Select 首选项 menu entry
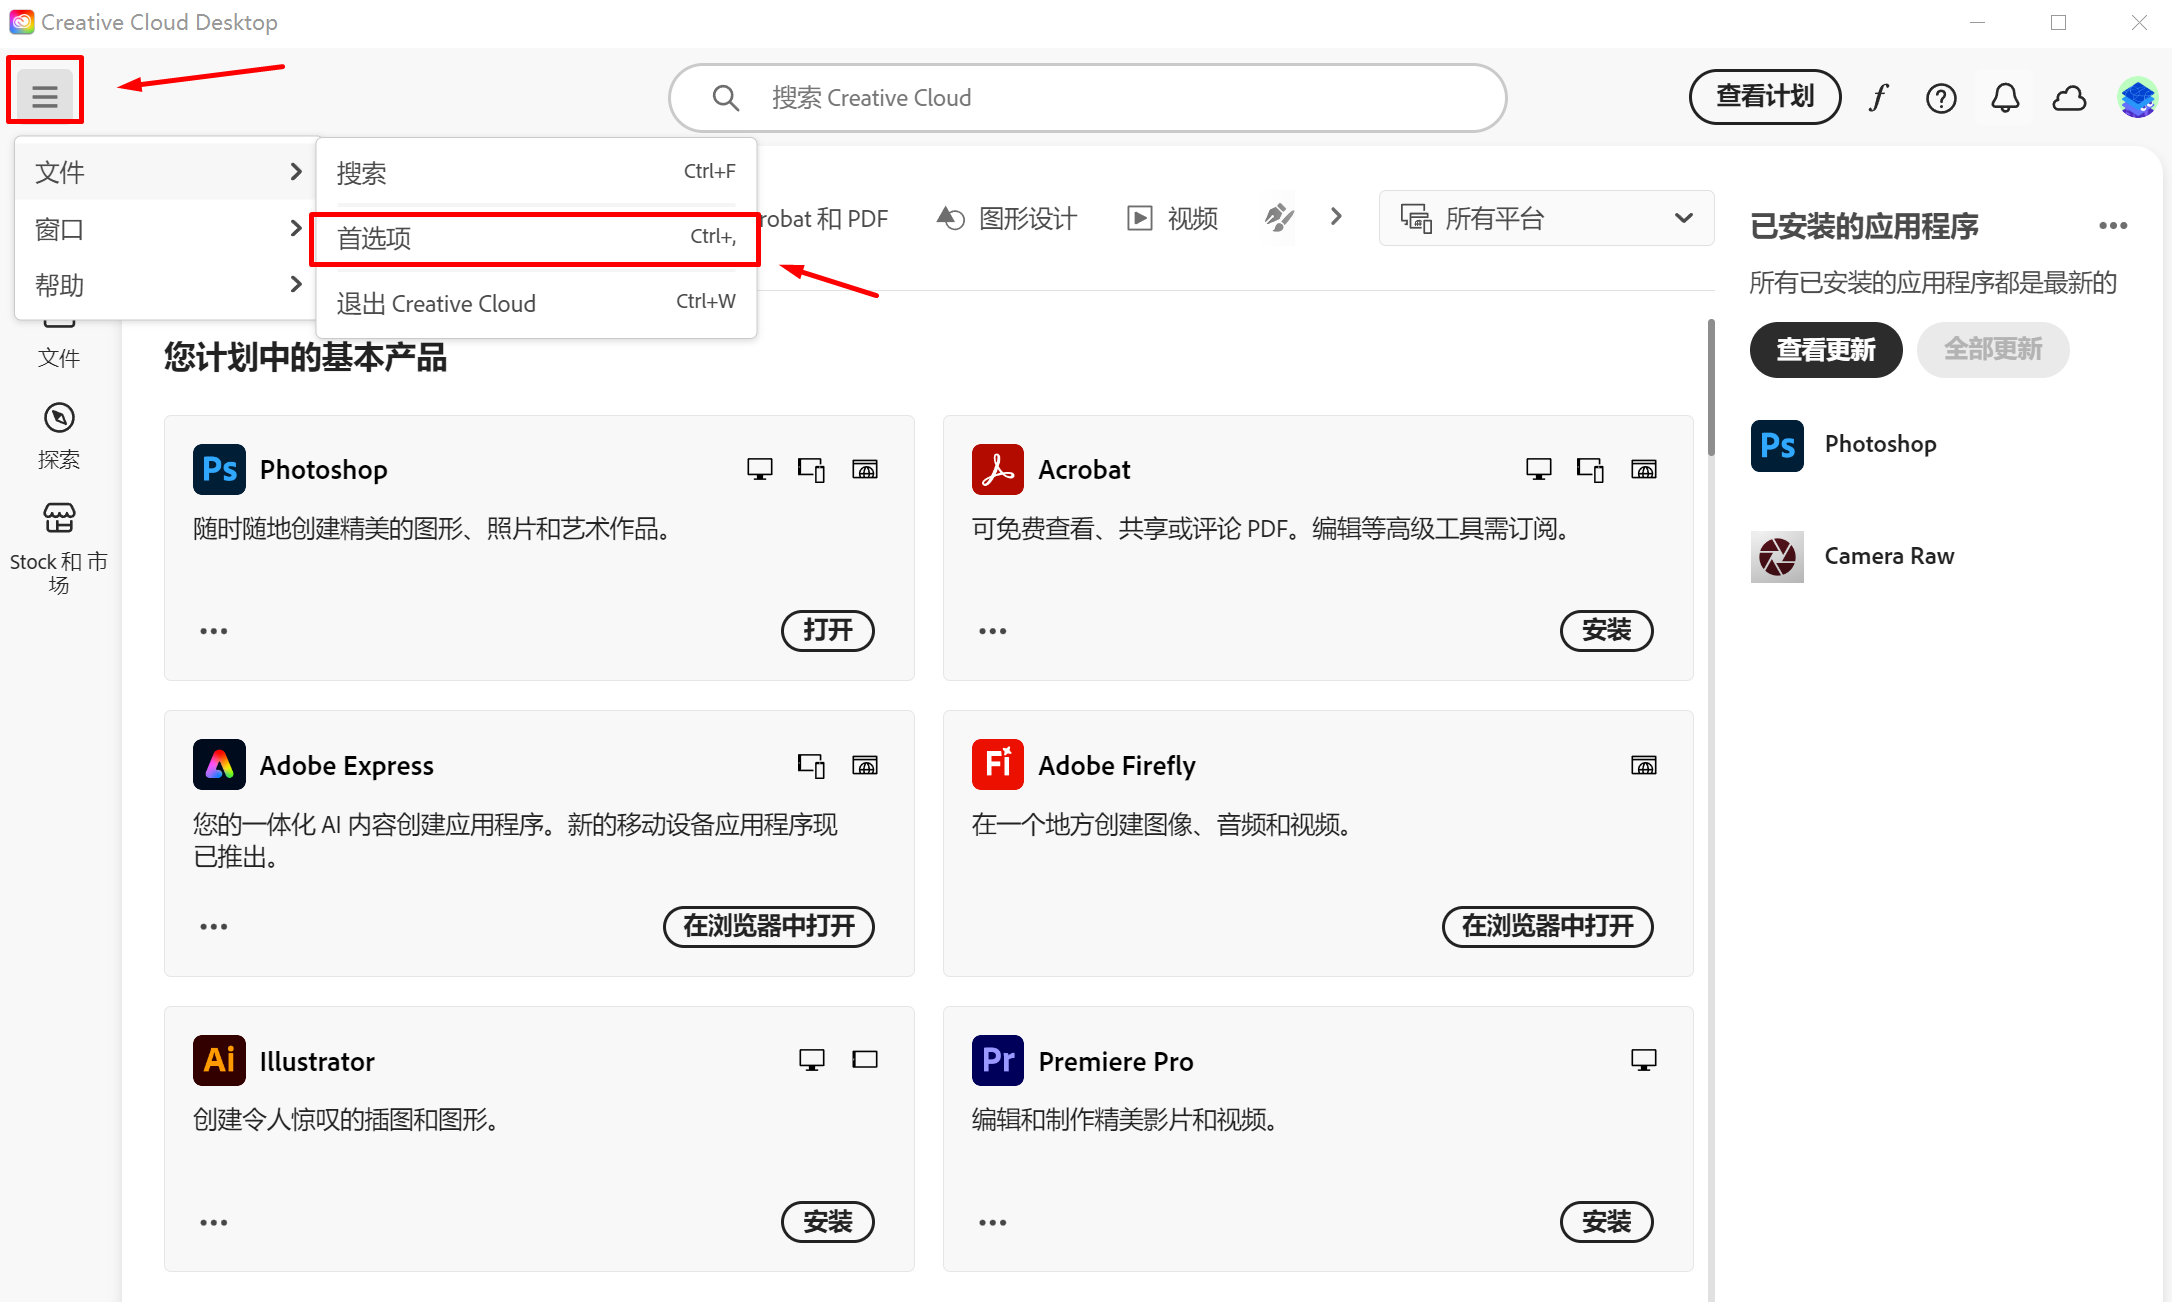Screen dimensions: 2172x1302 (536, 238)
